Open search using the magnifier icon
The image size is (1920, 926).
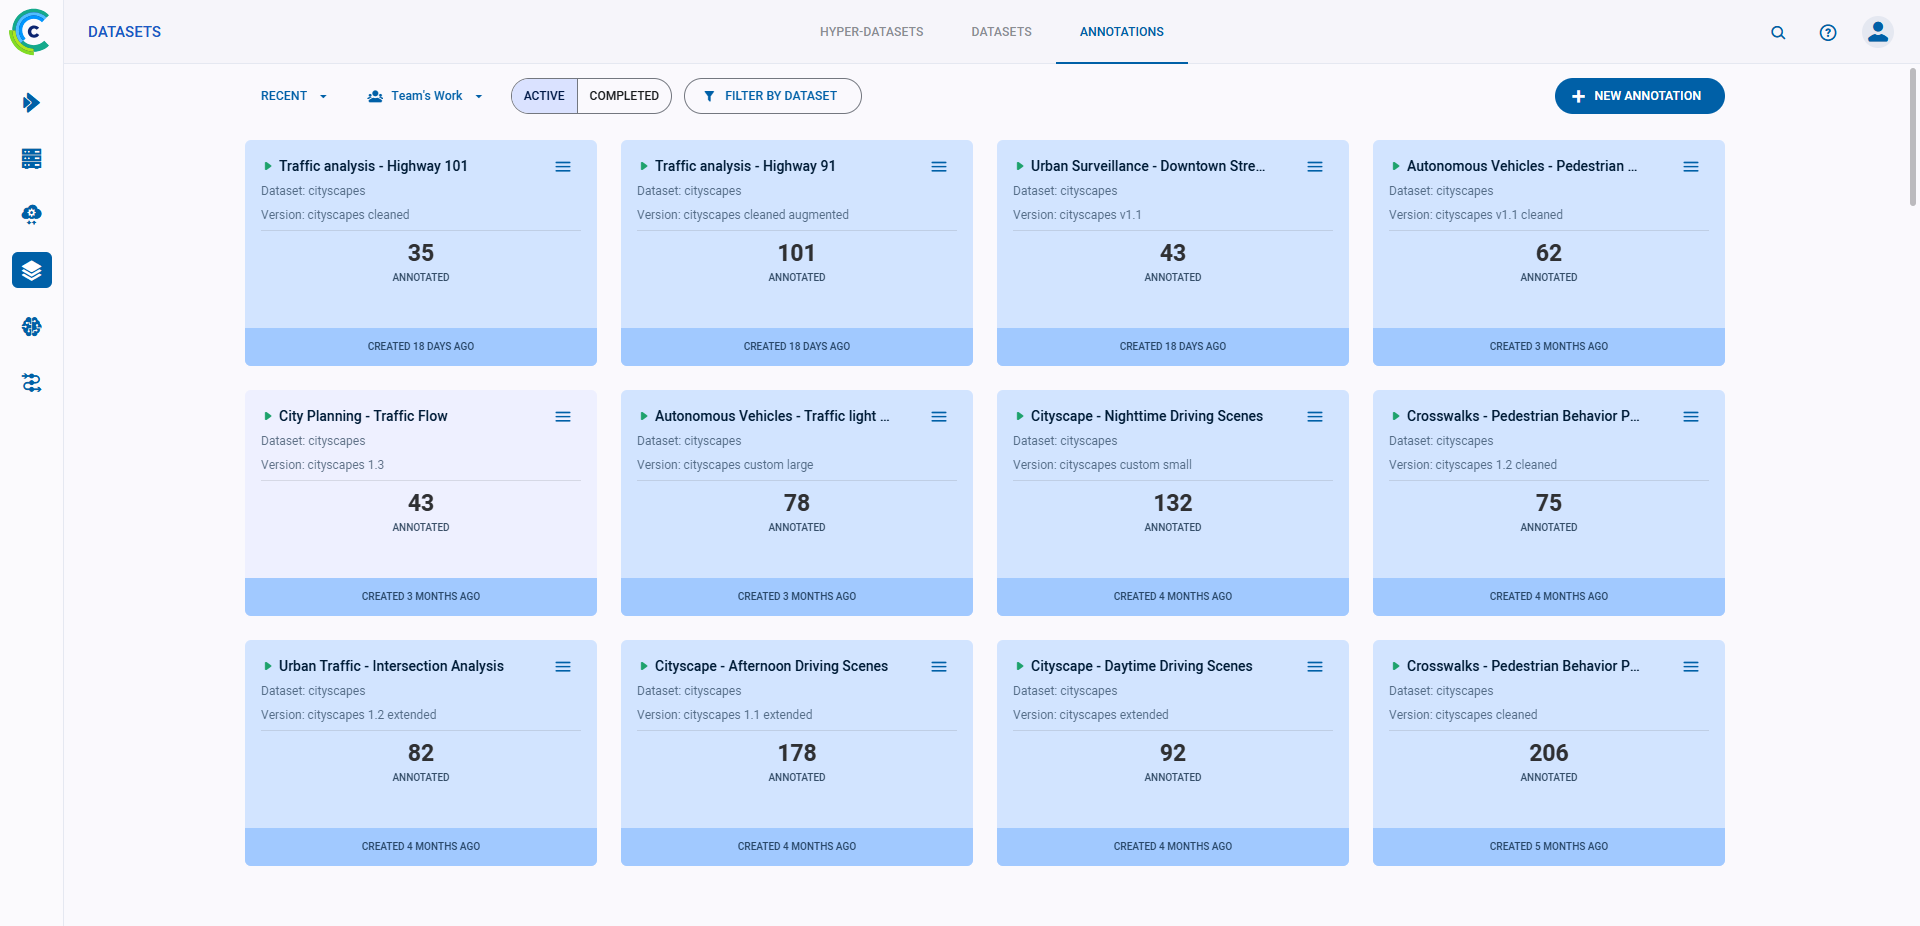1778,32
